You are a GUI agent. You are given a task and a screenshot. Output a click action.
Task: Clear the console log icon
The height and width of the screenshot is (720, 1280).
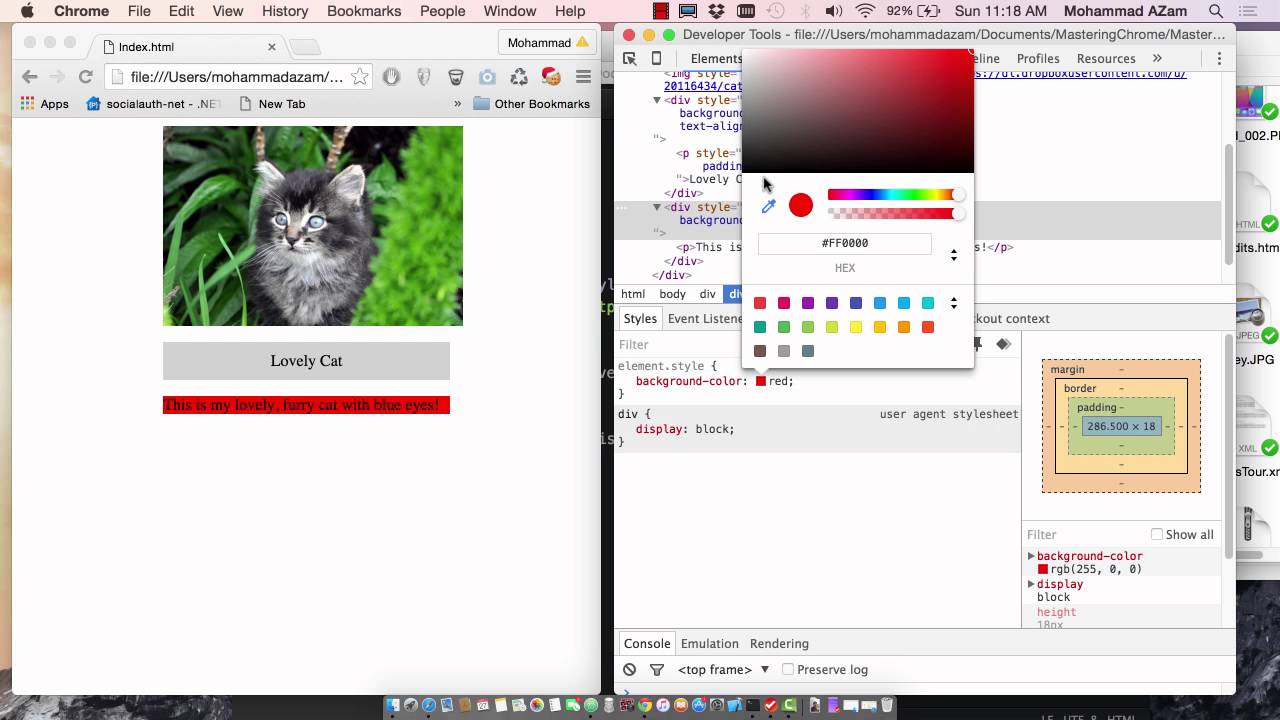pyautogui.click(x=629, y=670)
